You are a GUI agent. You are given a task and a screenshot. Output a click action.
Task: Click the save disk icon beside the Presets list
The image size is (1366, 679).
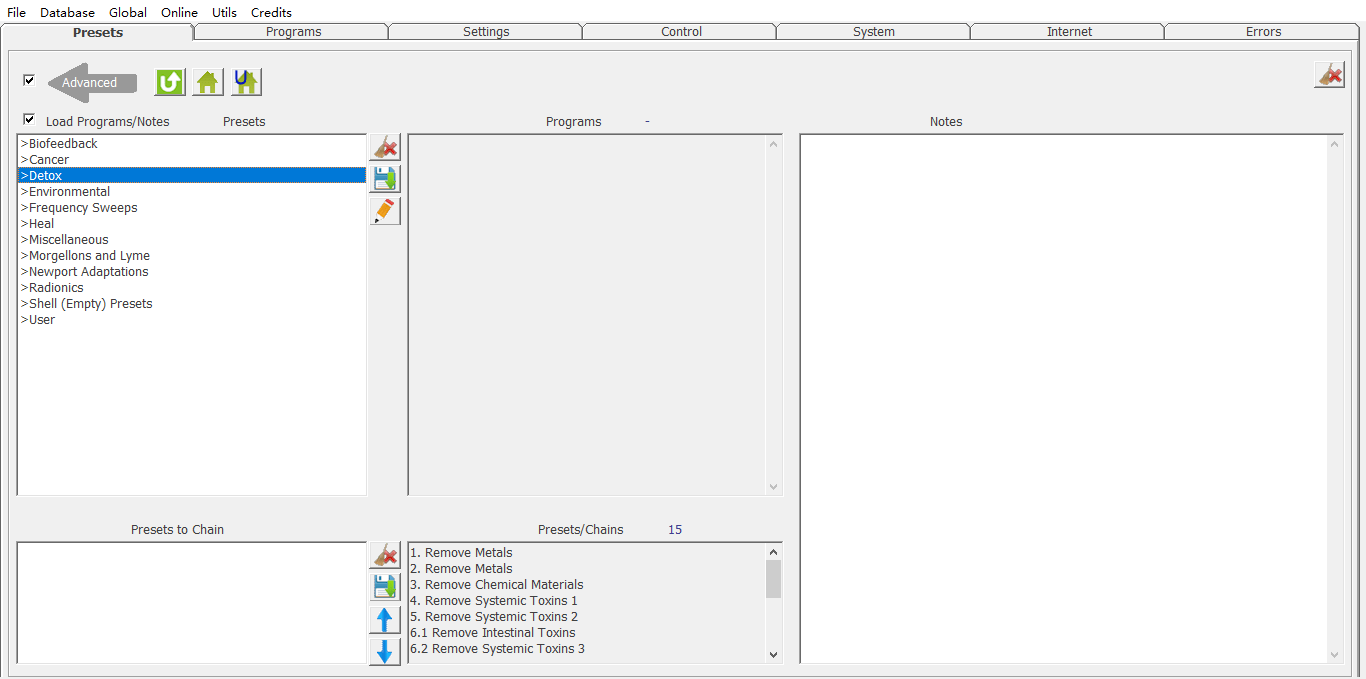coord(385,180)
